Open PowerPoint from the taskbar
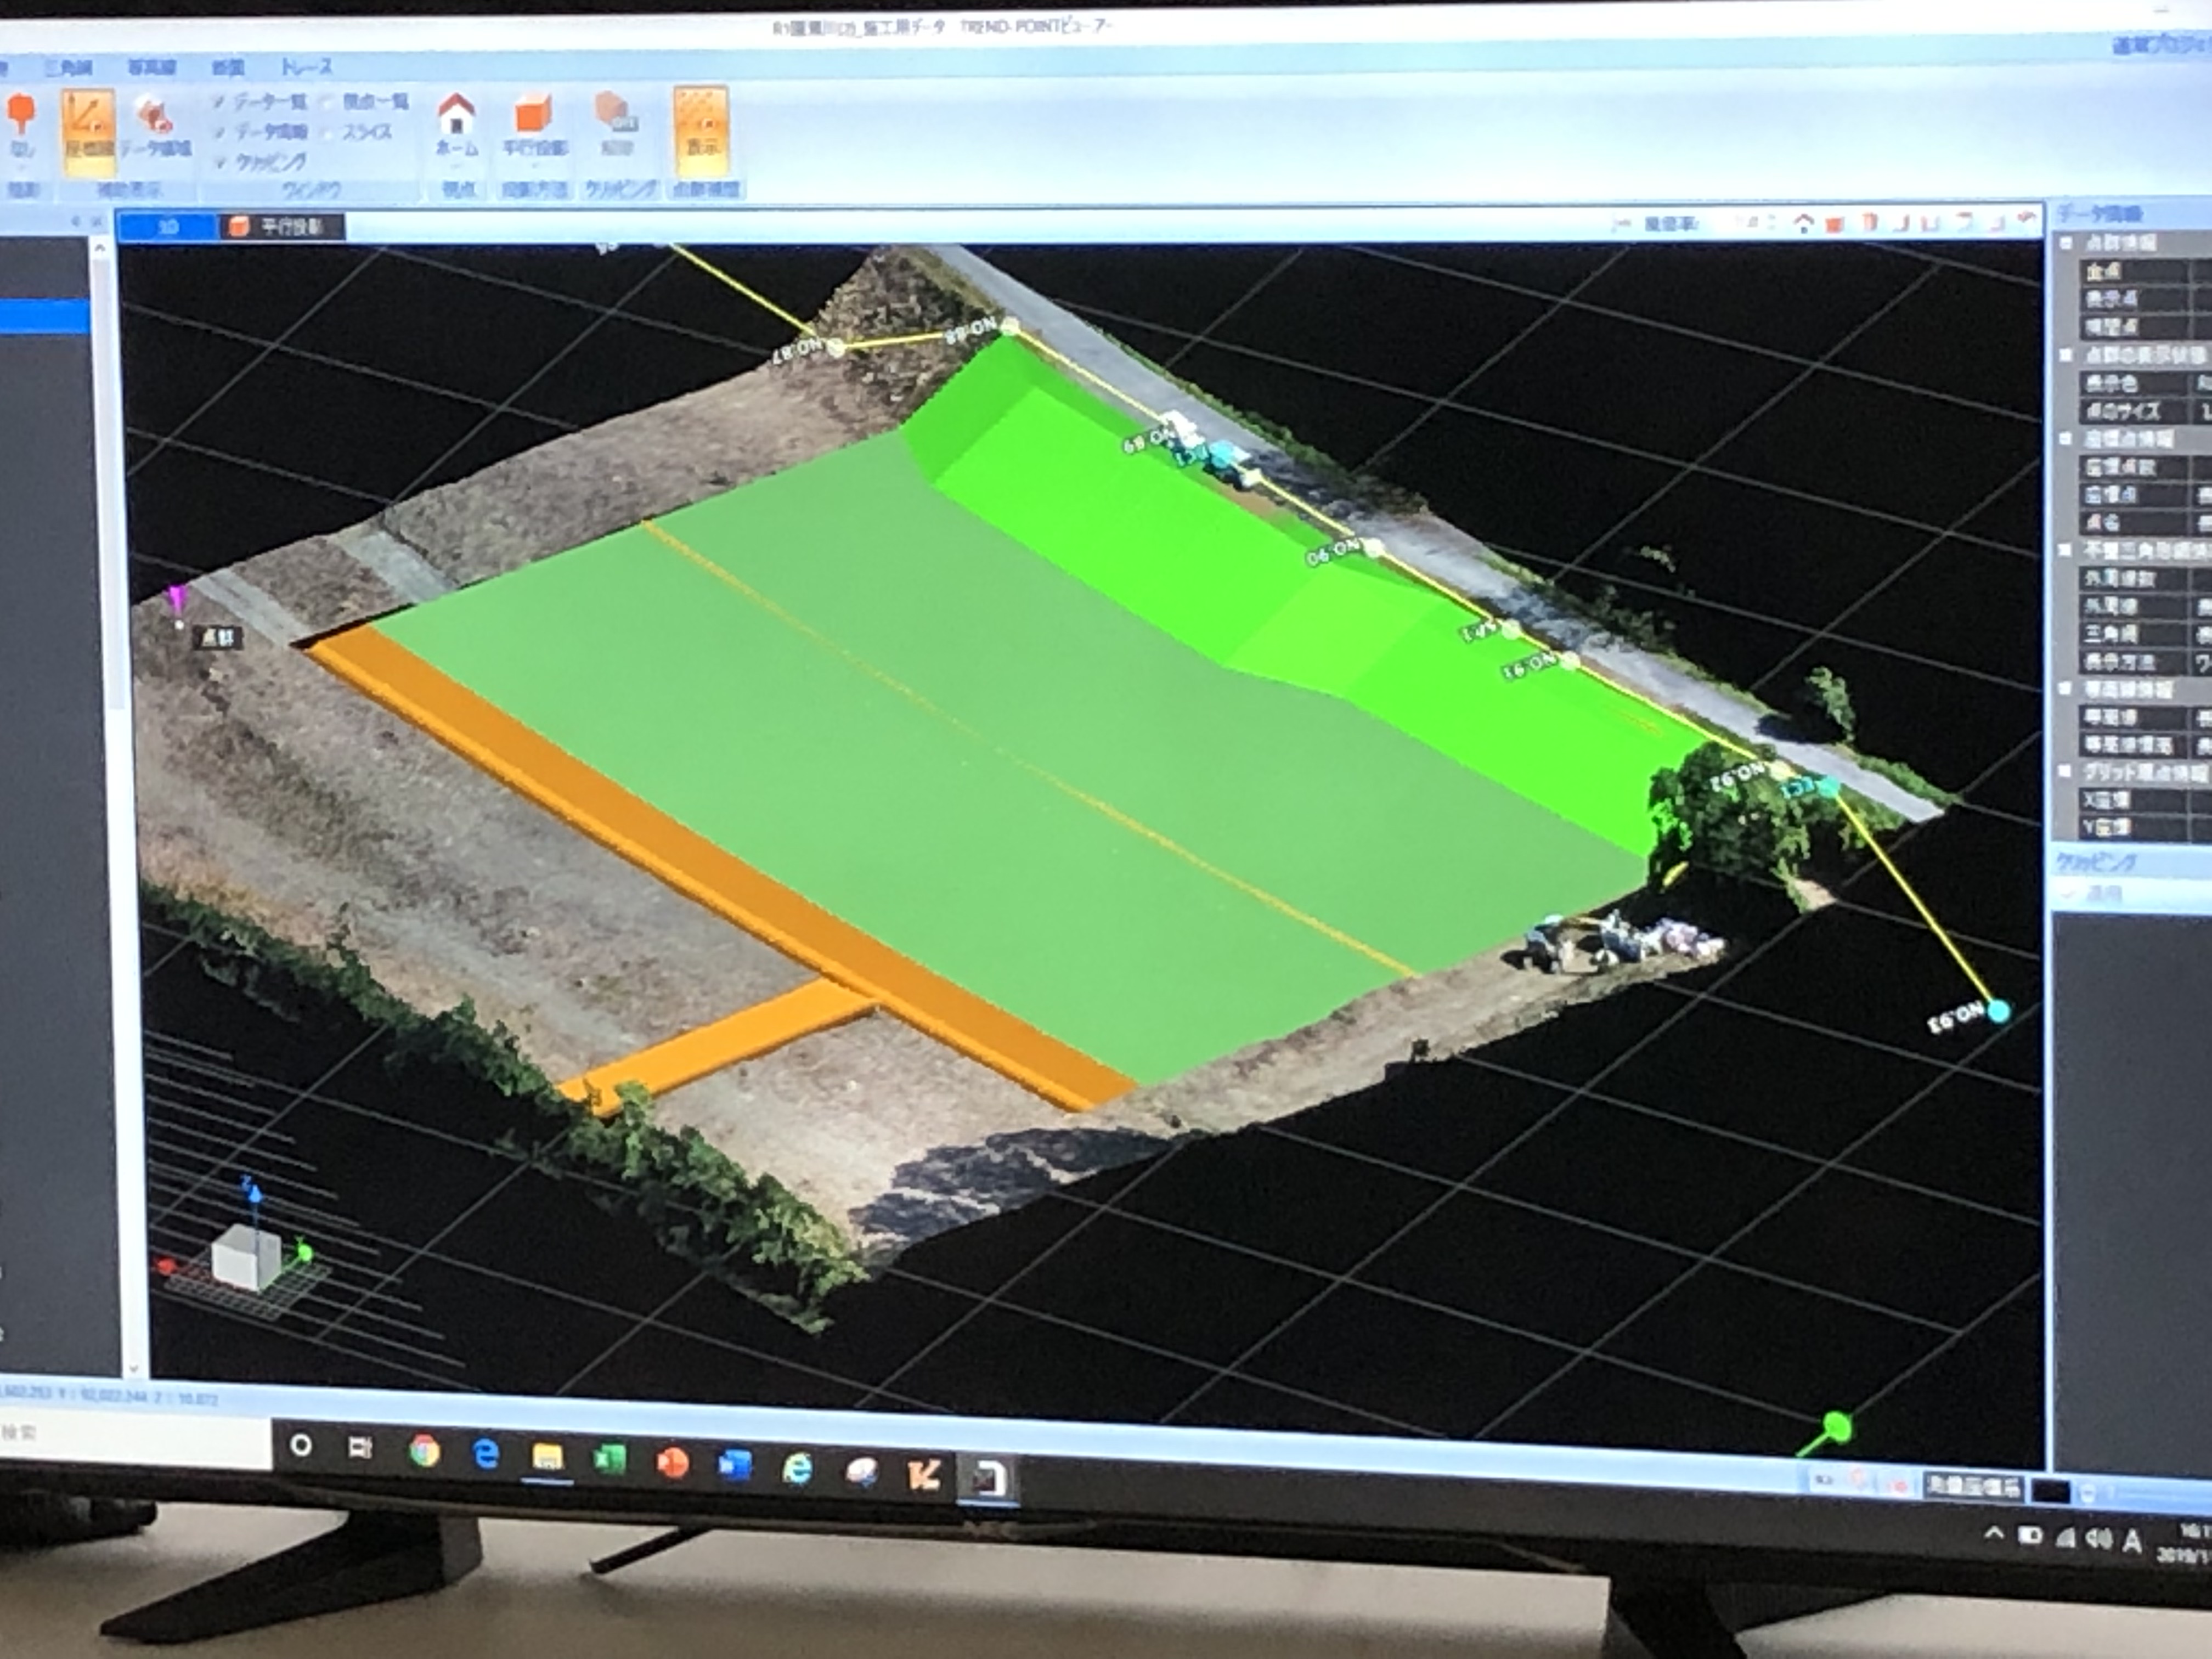This screenshot has width=2212, height=1659. click(673, 1463)
